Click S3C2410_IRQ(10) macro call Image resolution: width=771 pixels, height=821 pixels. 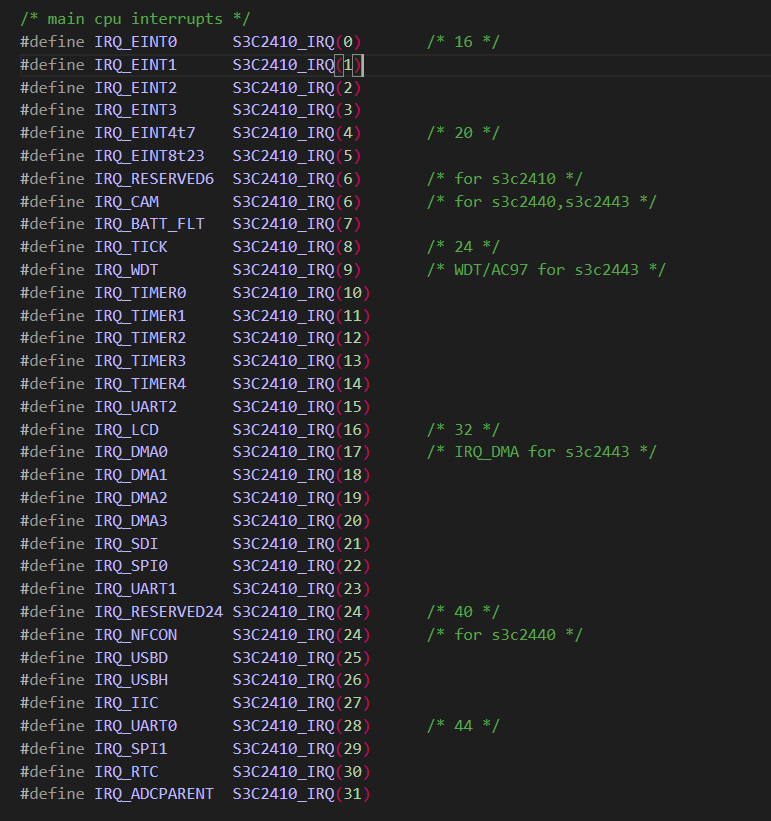point(302,293)
